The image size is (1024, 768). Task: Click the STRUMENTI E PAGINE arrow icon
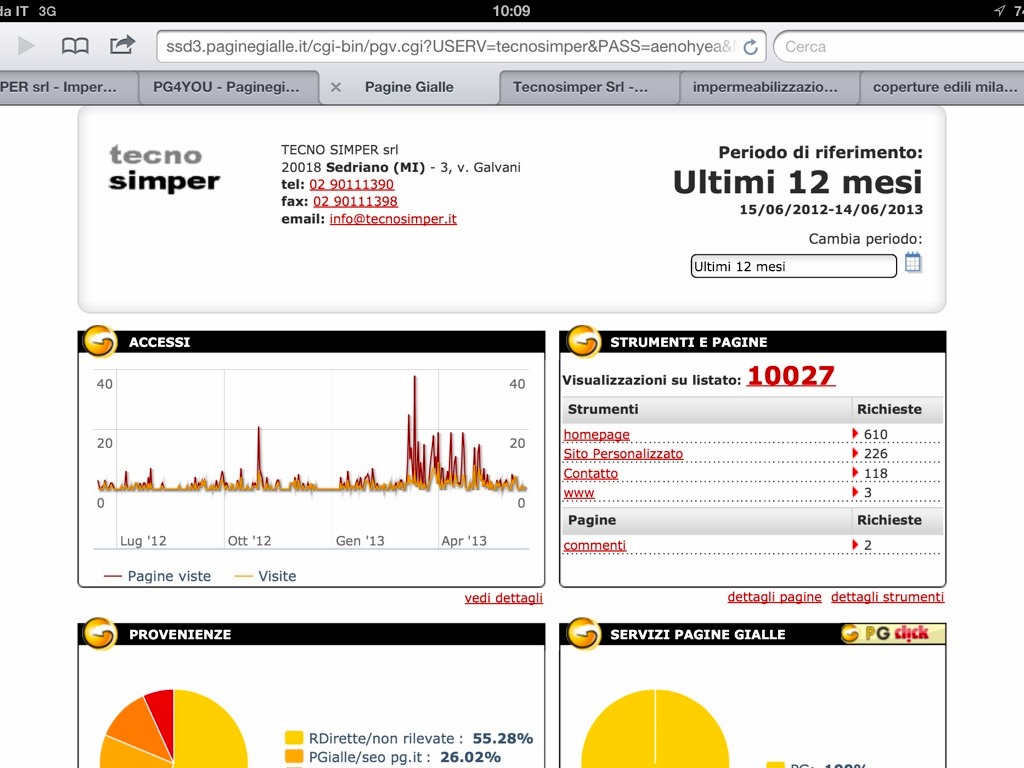point(583,342)
